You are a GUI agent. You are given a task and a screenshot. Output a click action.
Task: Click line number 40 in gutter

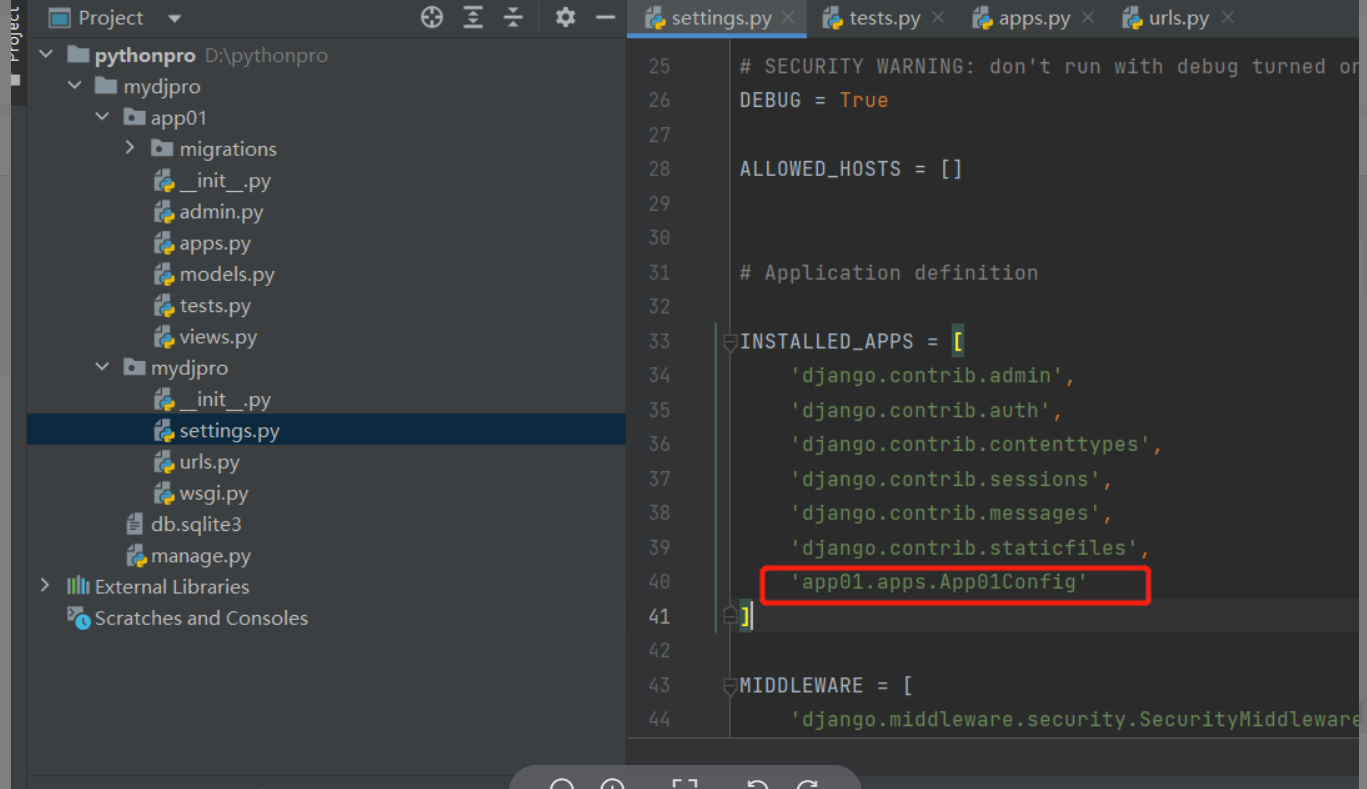pyautogui.click(x=659, y=582)
